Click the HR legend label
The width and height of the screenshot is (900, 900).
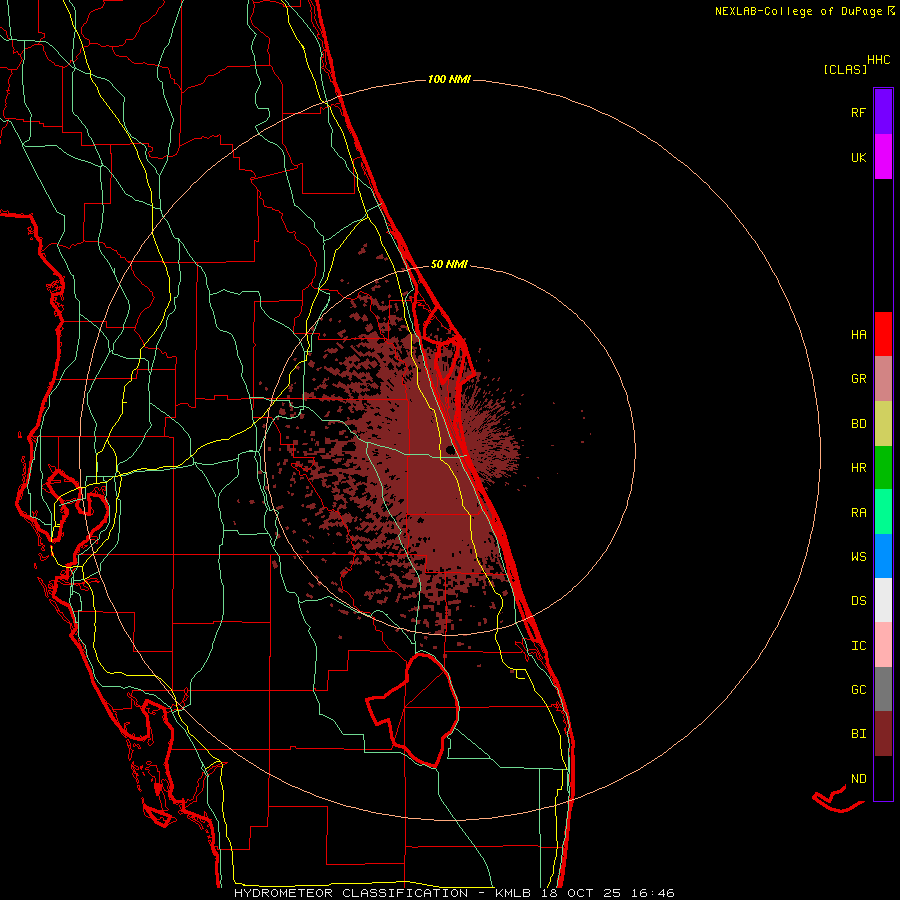pyautogui.click(x=858, y=468)
